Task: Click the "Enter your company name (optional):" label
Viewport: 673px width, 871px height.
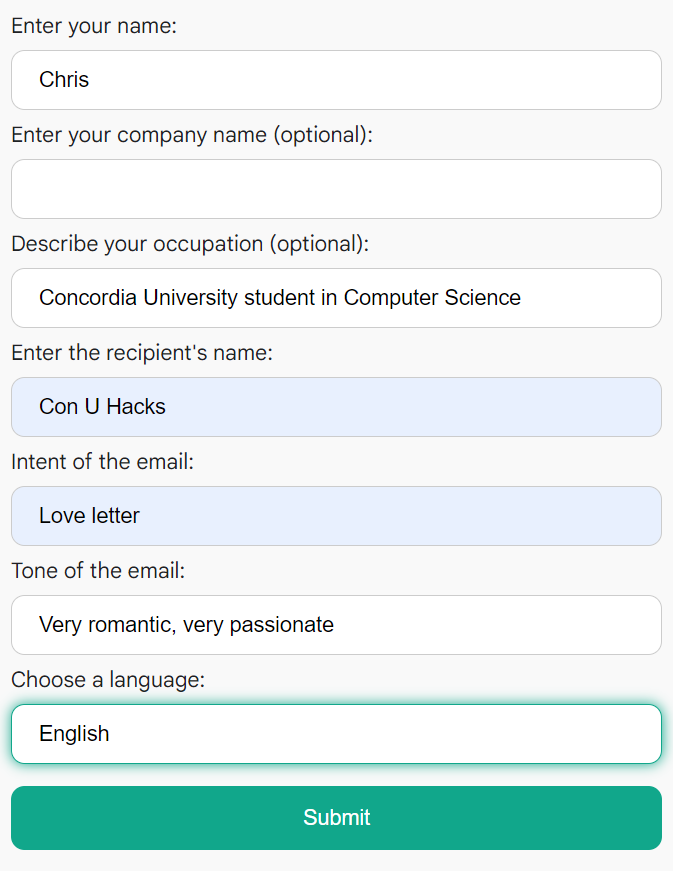Action: [x=192, y=135]
